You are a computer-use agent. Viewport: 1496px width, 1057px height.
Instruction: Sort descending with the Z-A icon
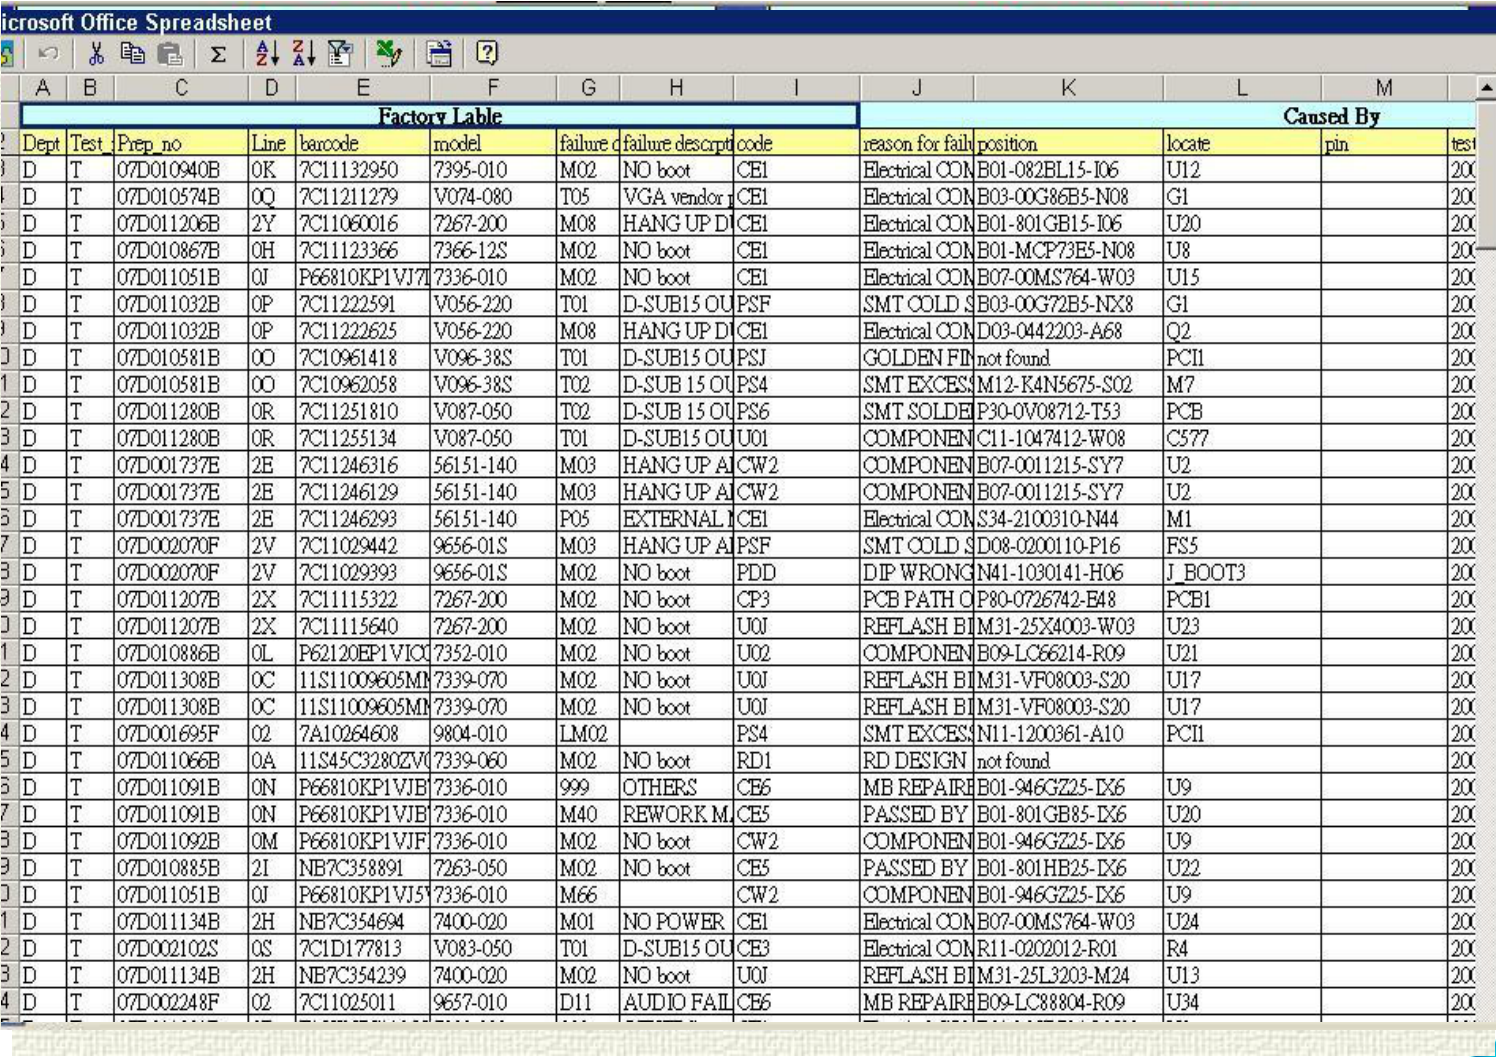304,54
